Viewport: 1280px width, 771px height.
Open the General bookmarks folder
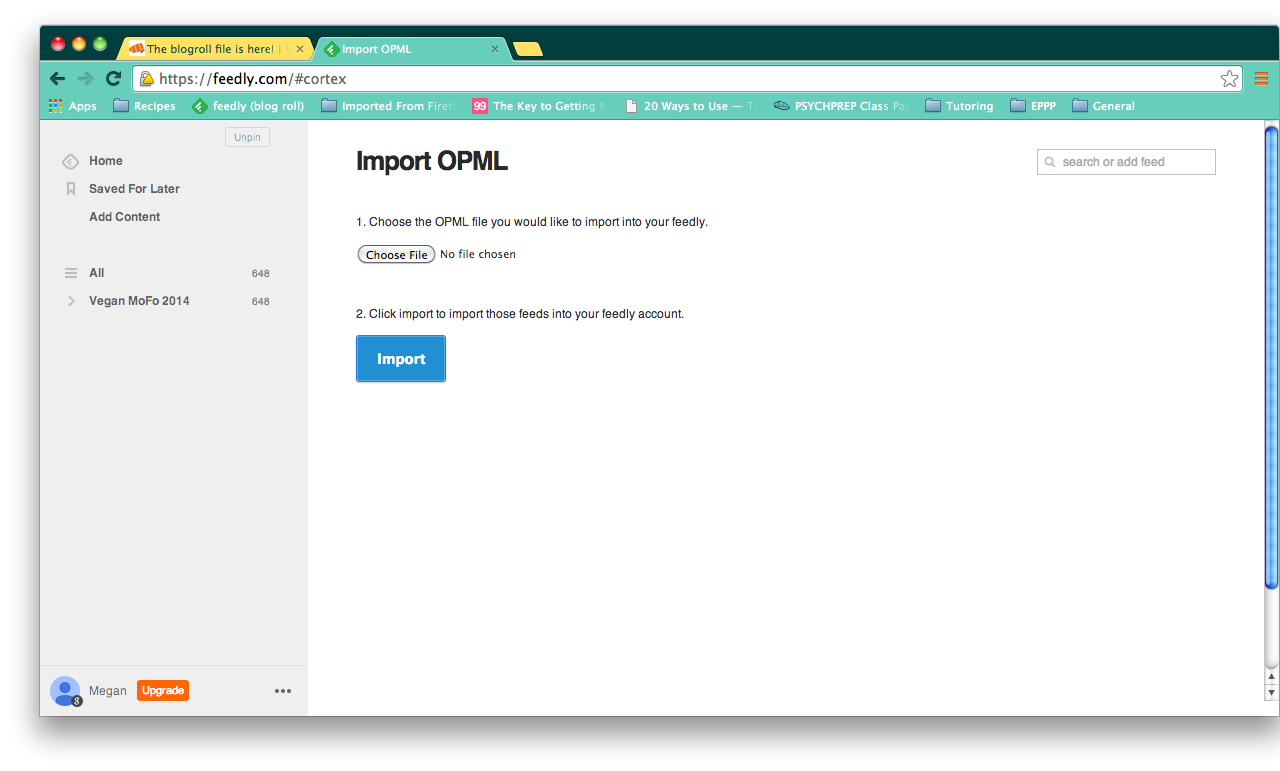(x=1103, y=106)
